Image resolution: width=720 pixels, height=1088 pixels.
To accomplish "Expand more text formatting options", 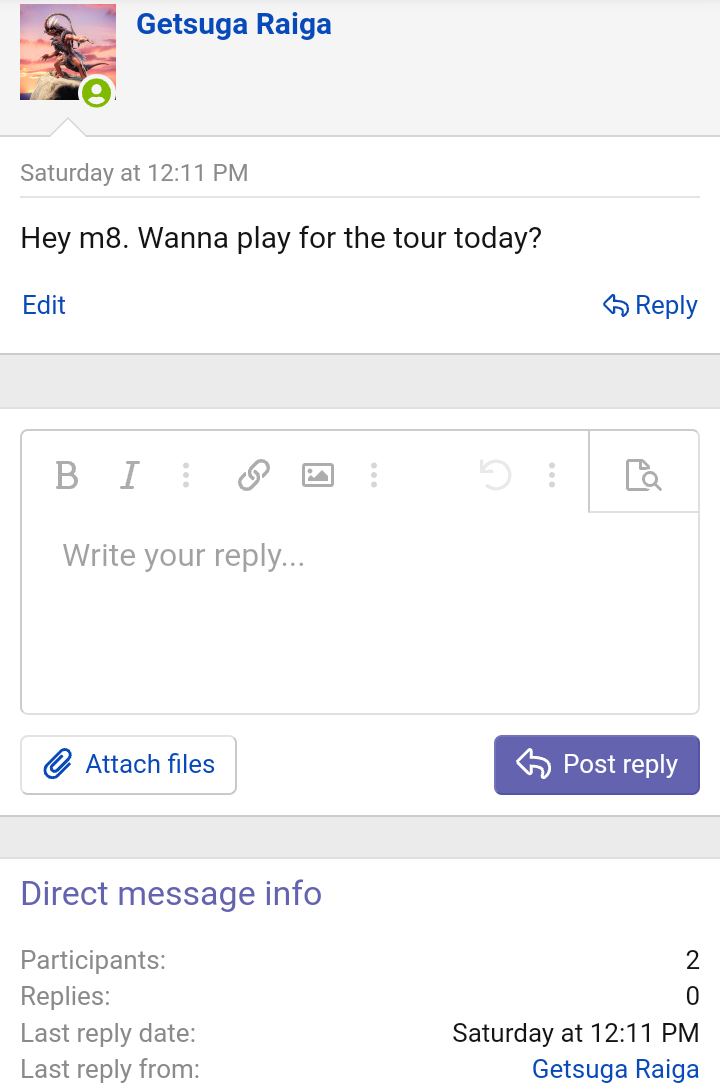I will (x=185, y=475).
